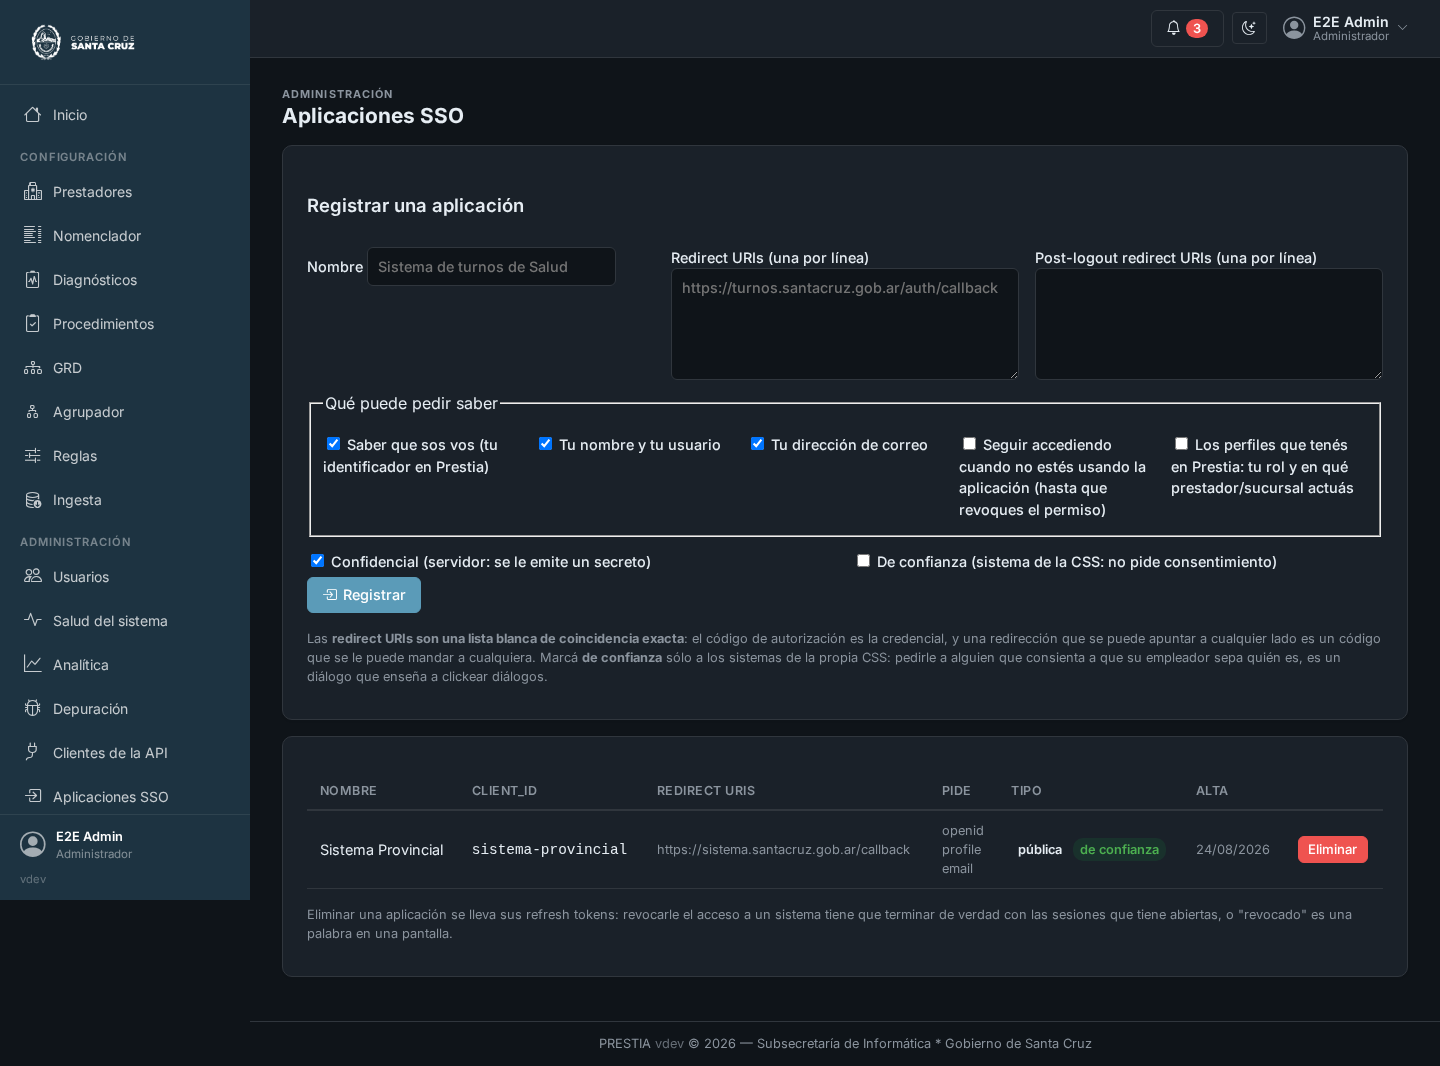Click the Post-logout redirect URIs textarea
The width and height of the screenshot is (1440, 1066).
coord(1209,324)
